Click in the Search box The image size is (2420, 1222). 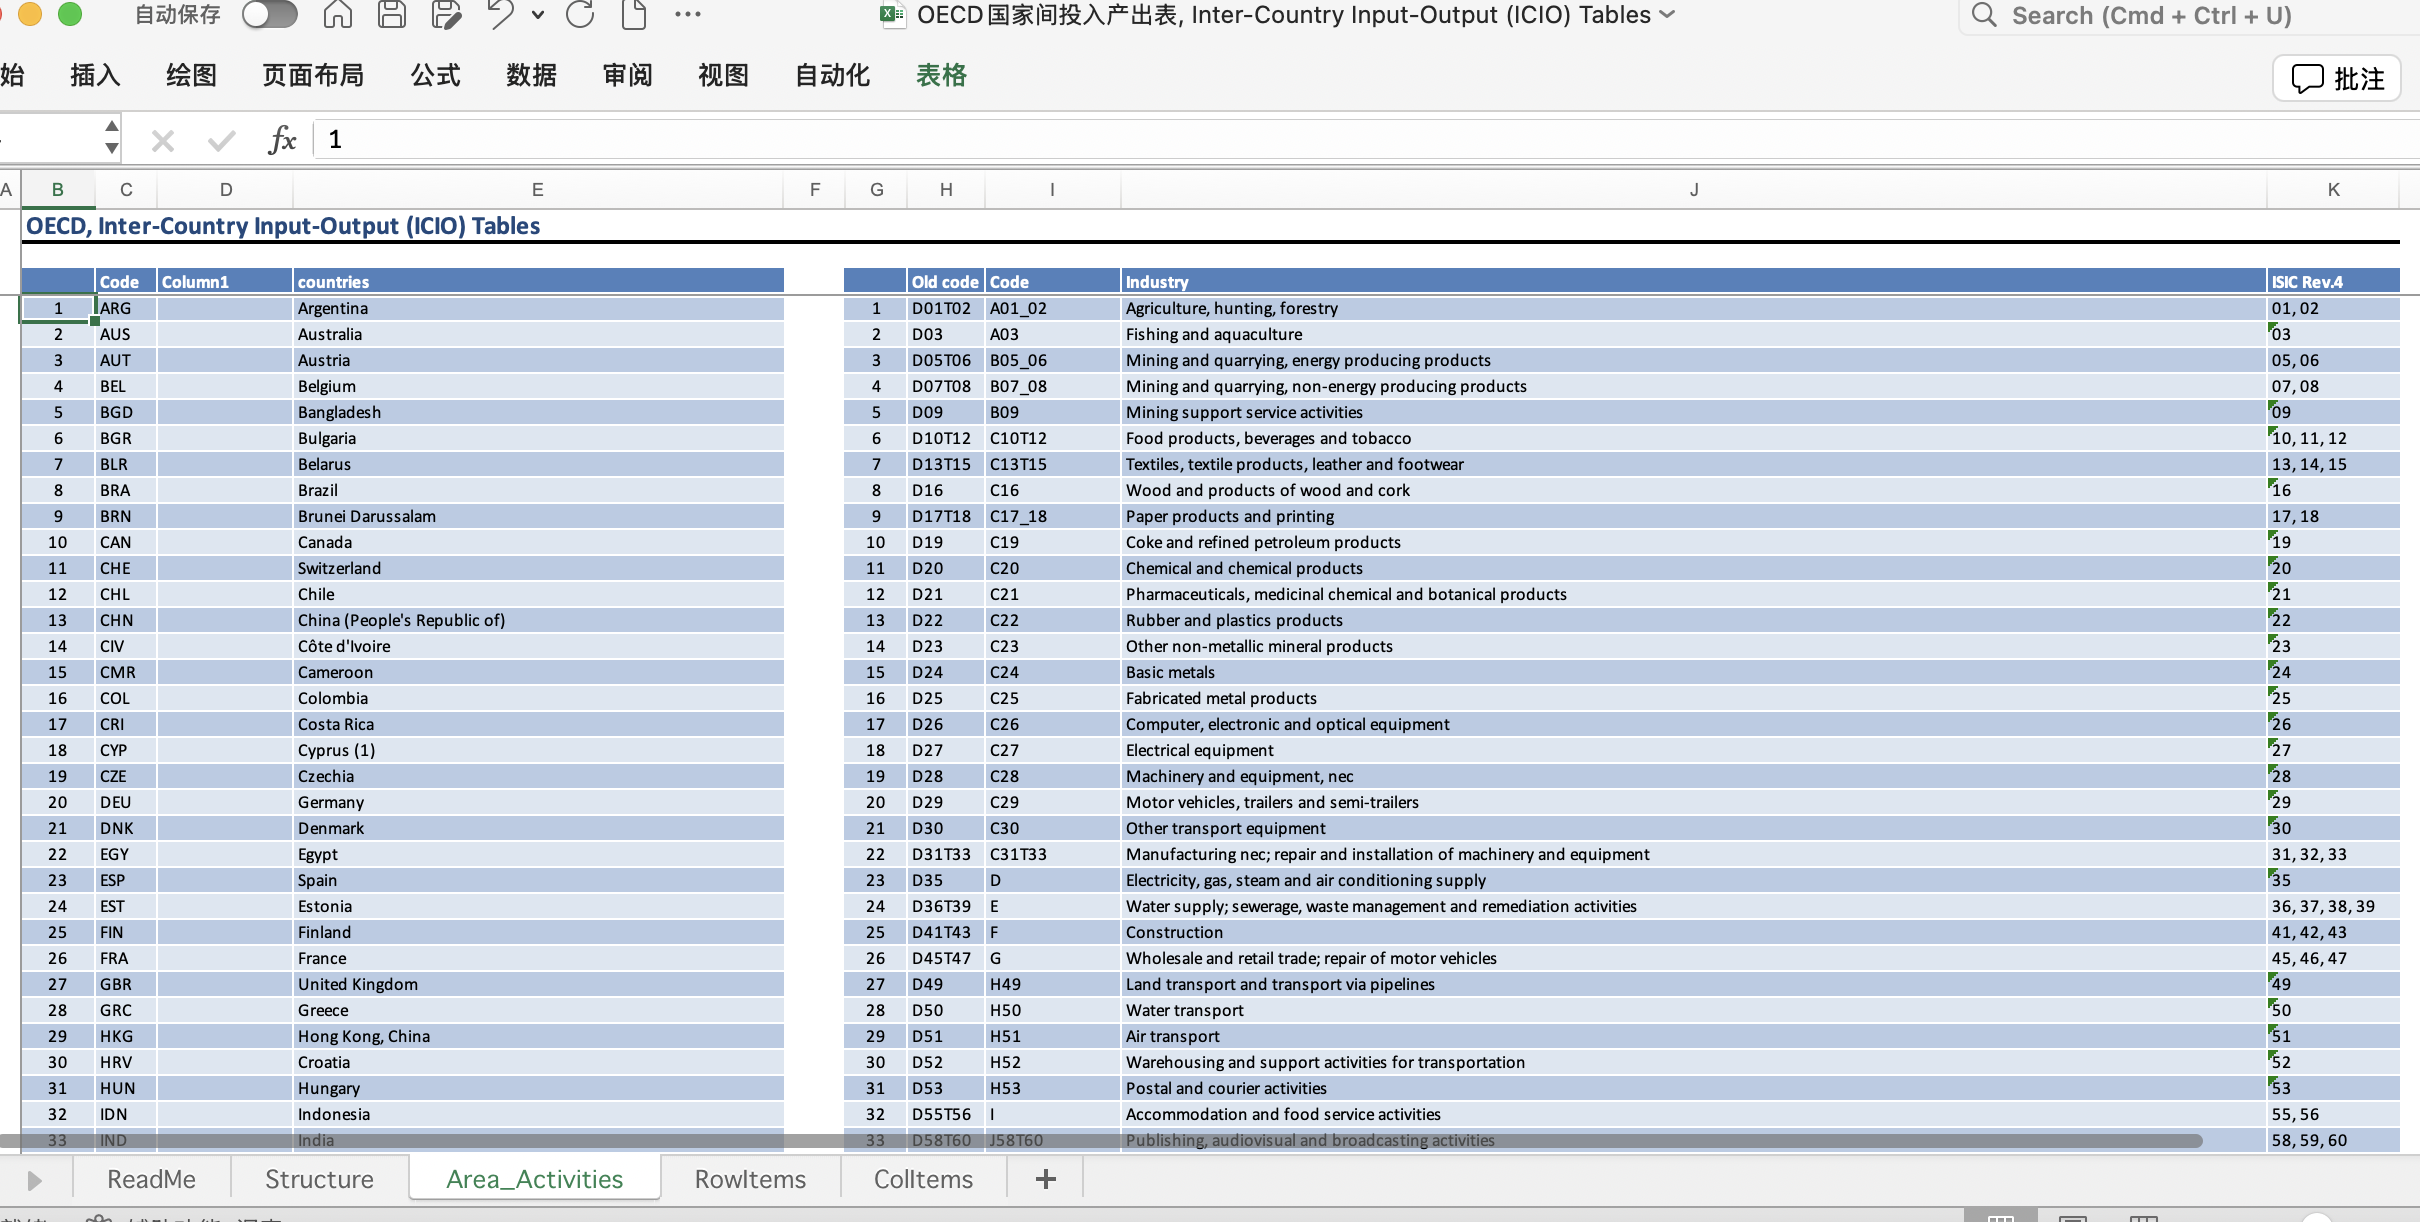[x=2150, y=15]
